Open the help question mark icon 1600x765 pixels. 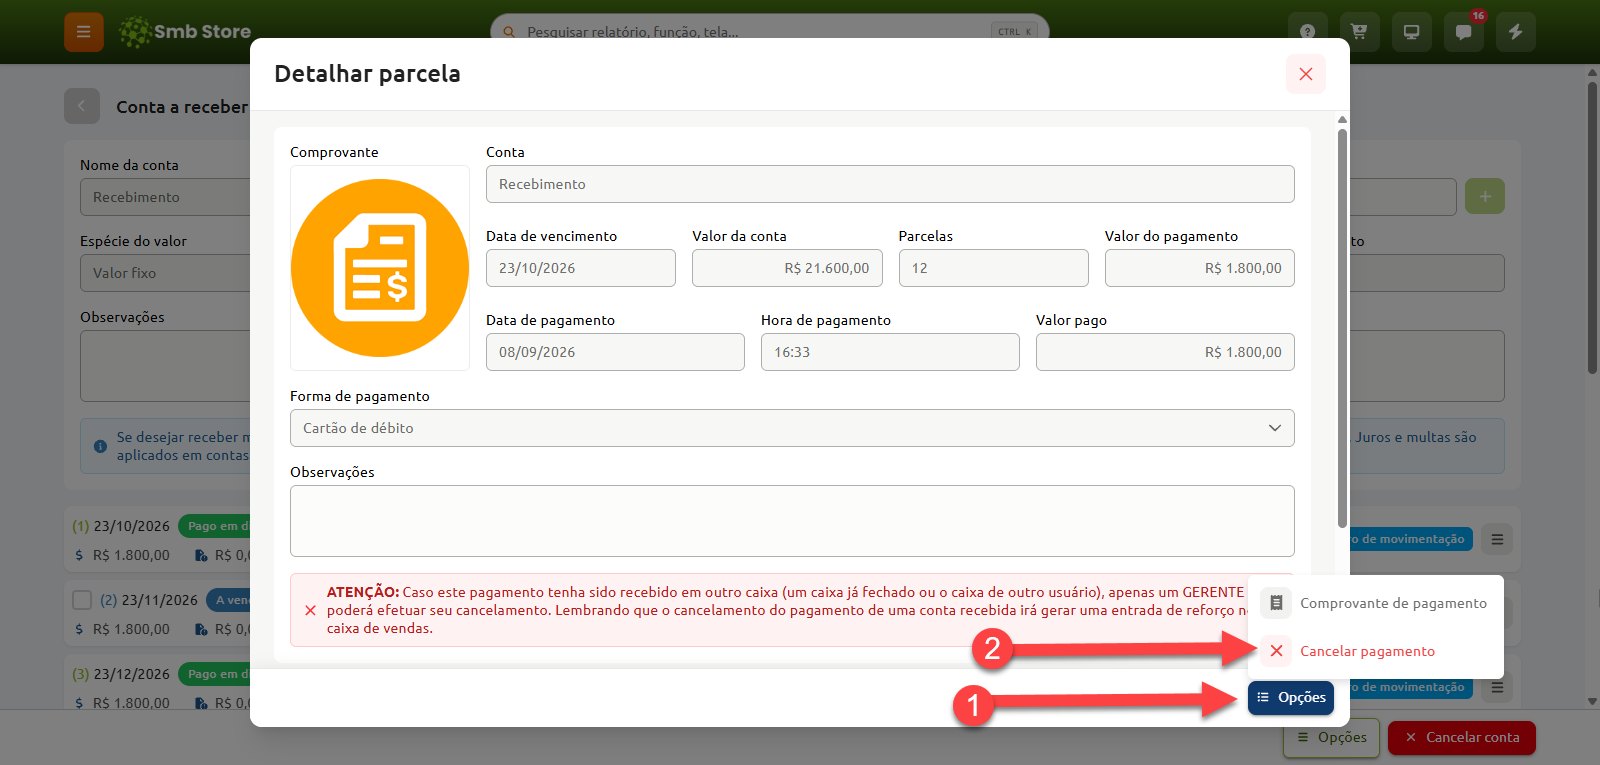(x=1307, y=32)
